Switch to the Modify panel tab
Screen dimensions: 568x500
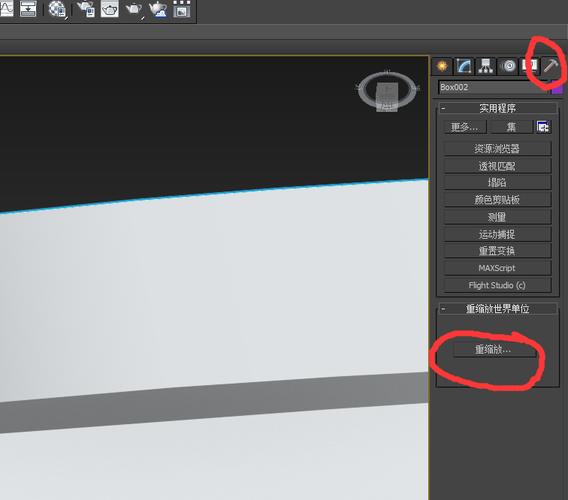pos(464,66)
